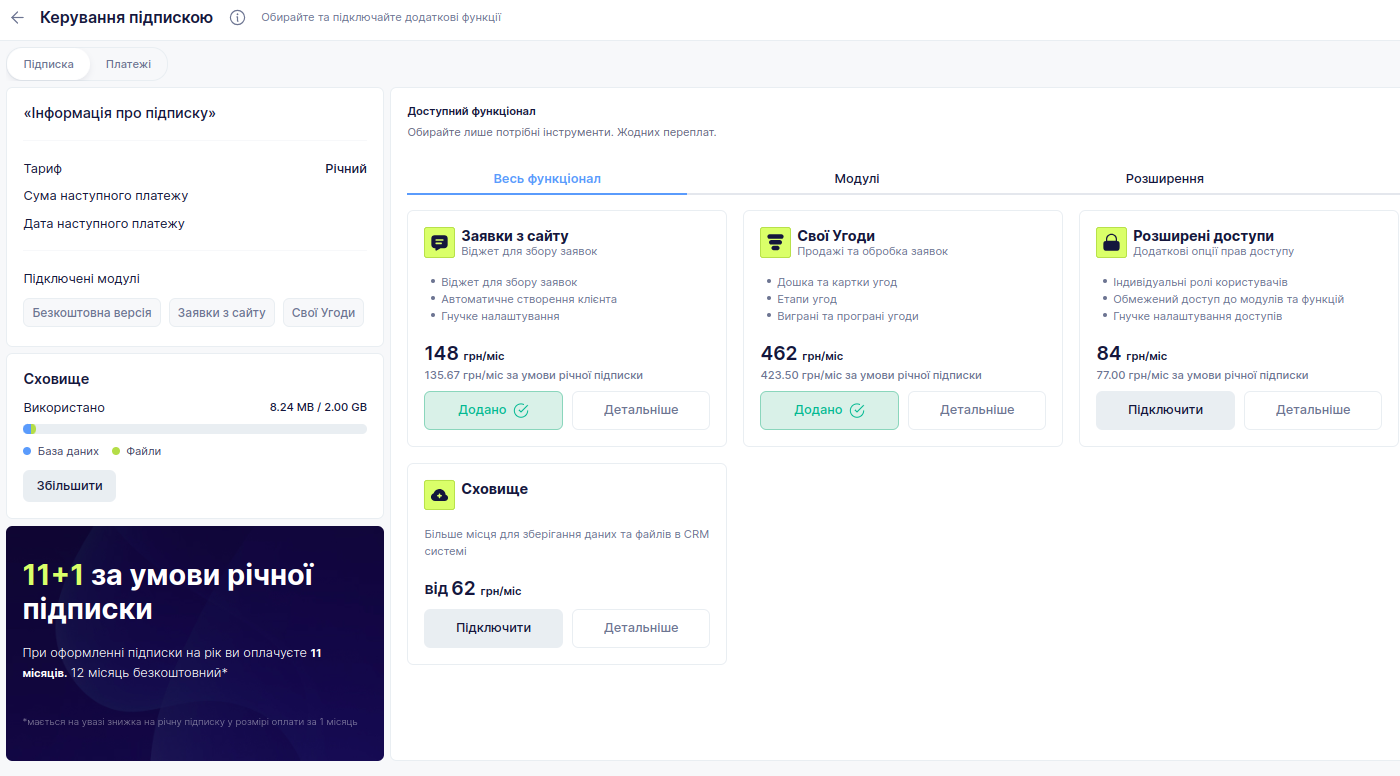Click the green Файли legend dot
The image size is (1400, 776).
[x=116, y=451]
